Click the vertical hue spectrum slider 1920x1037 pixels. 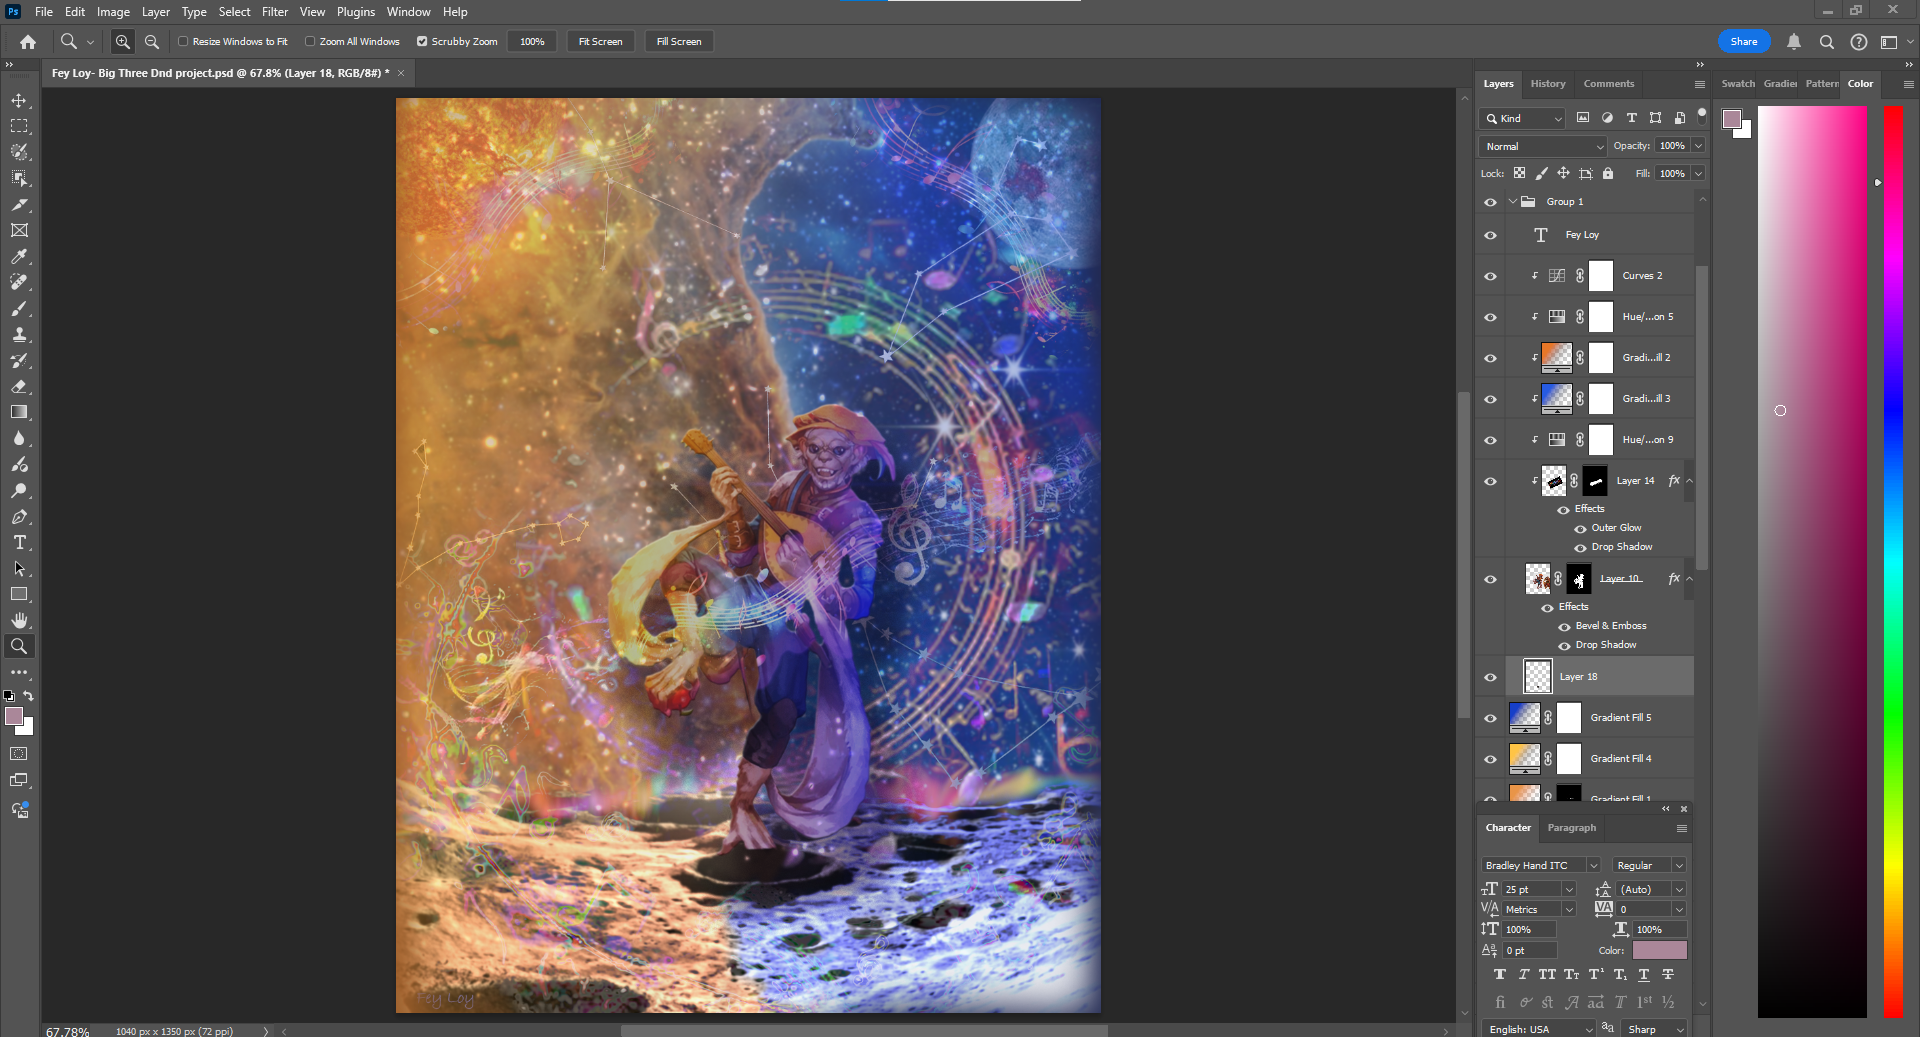coord(1894,562)
